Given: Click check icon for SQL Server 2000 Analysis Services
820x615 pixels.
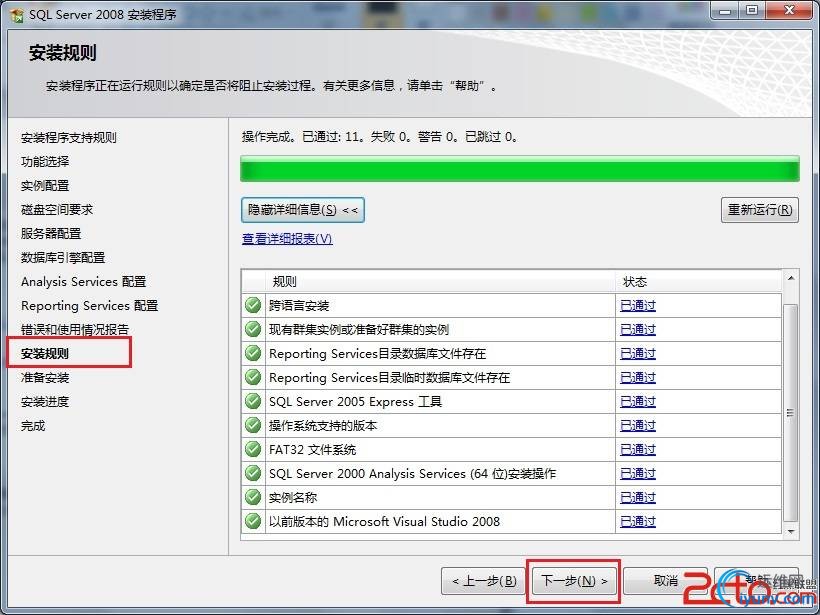Looking at the screenshot, I should 253,473.
